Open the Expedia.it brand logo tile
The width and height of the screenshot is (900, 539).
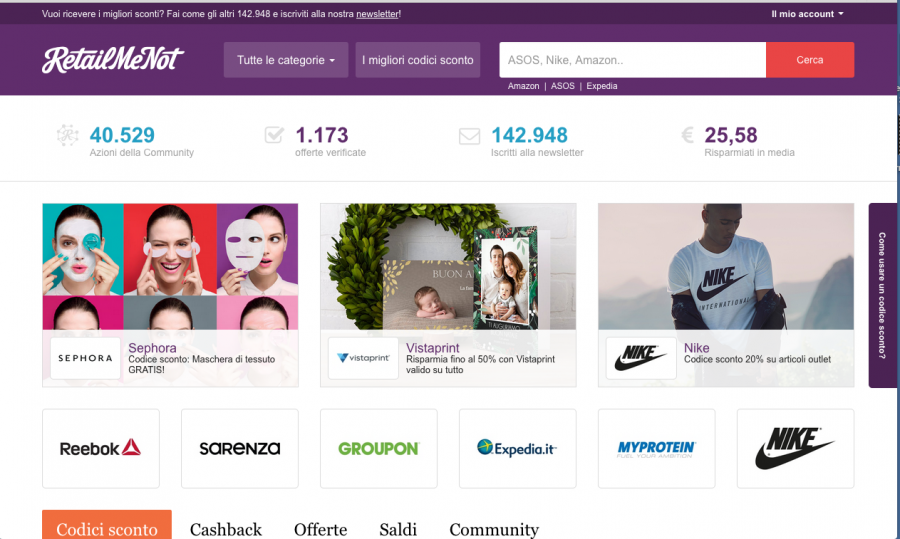coord(518,448)
